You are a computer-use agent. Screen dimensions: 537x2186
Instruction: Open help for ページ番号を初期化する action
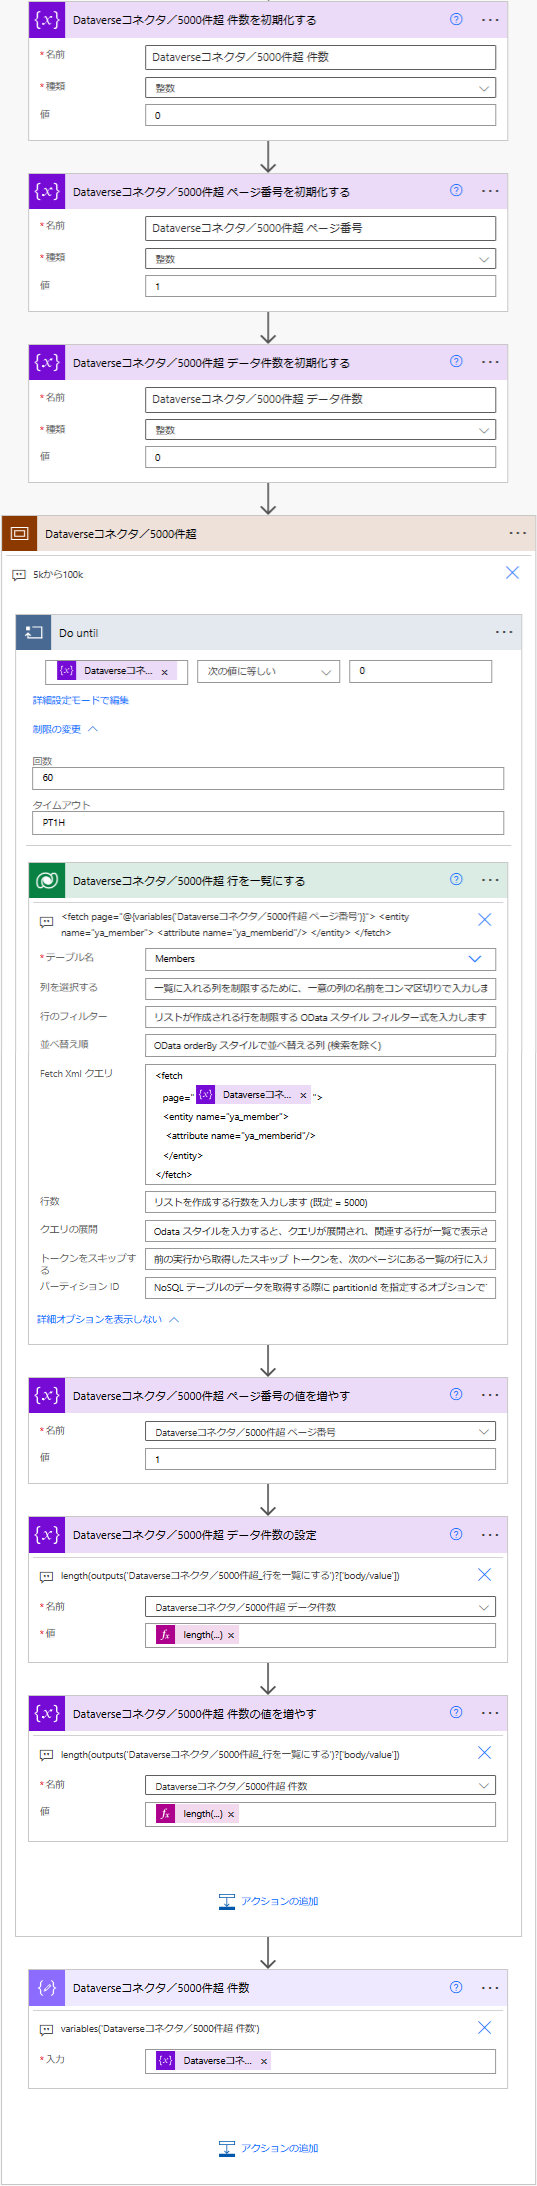click(456, 190)
